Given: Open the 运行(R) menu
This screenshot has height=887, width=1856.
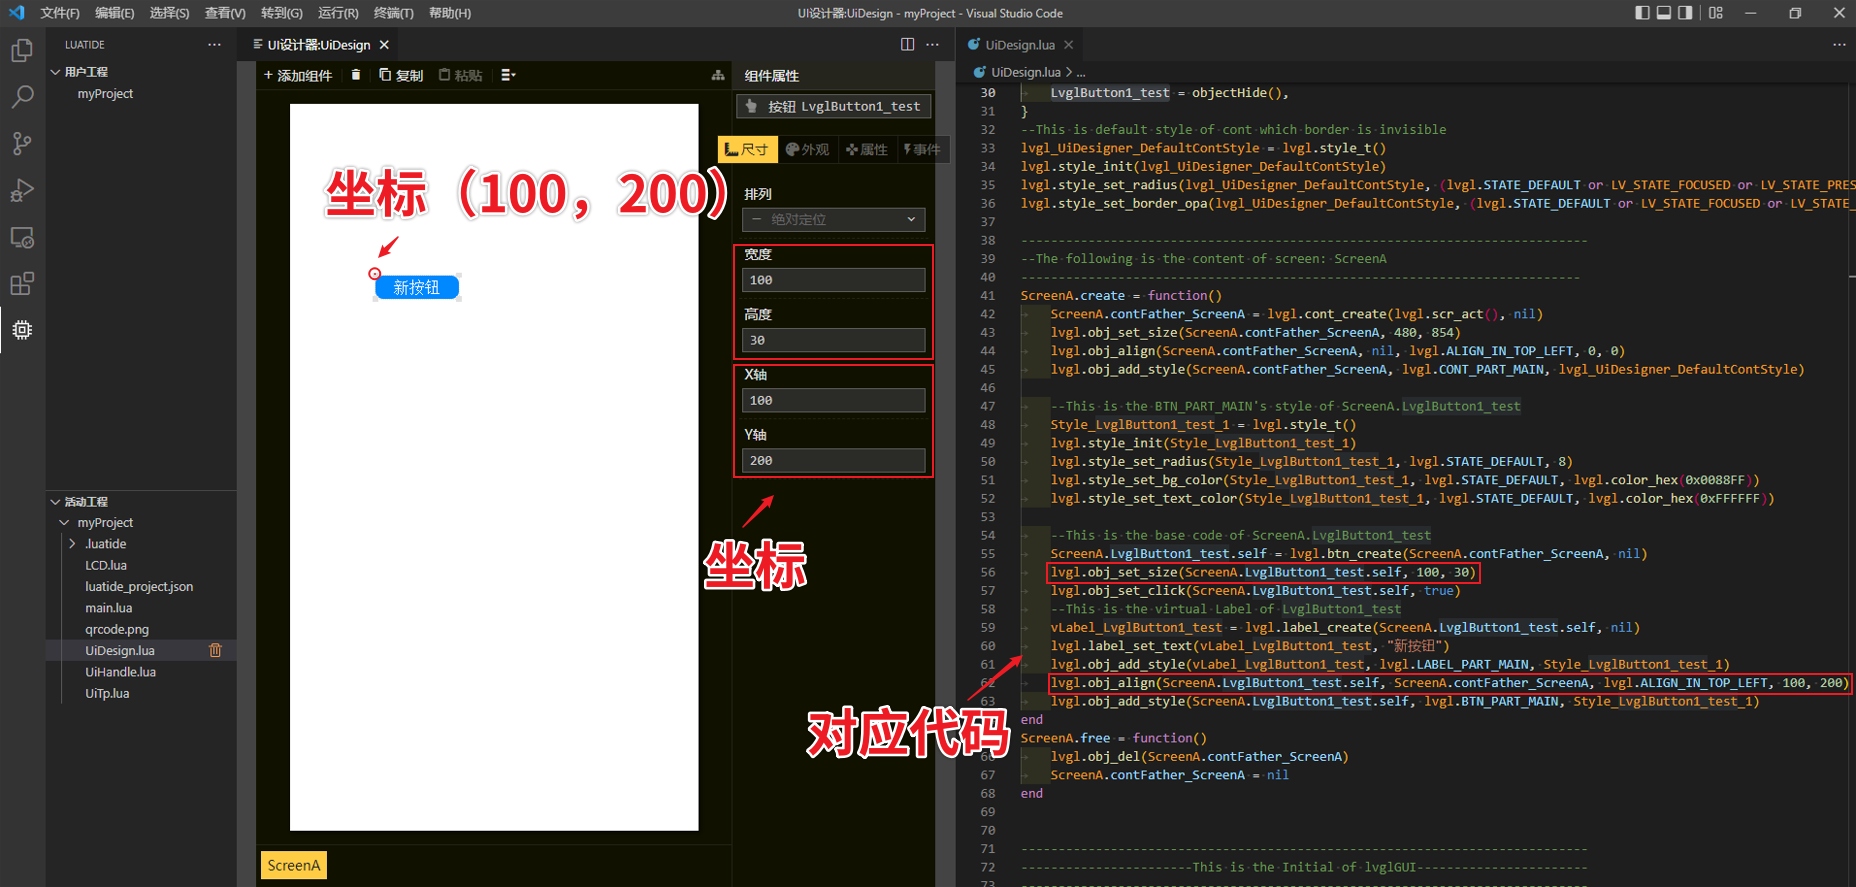Looking at the screenshot, I should [338, 13].
